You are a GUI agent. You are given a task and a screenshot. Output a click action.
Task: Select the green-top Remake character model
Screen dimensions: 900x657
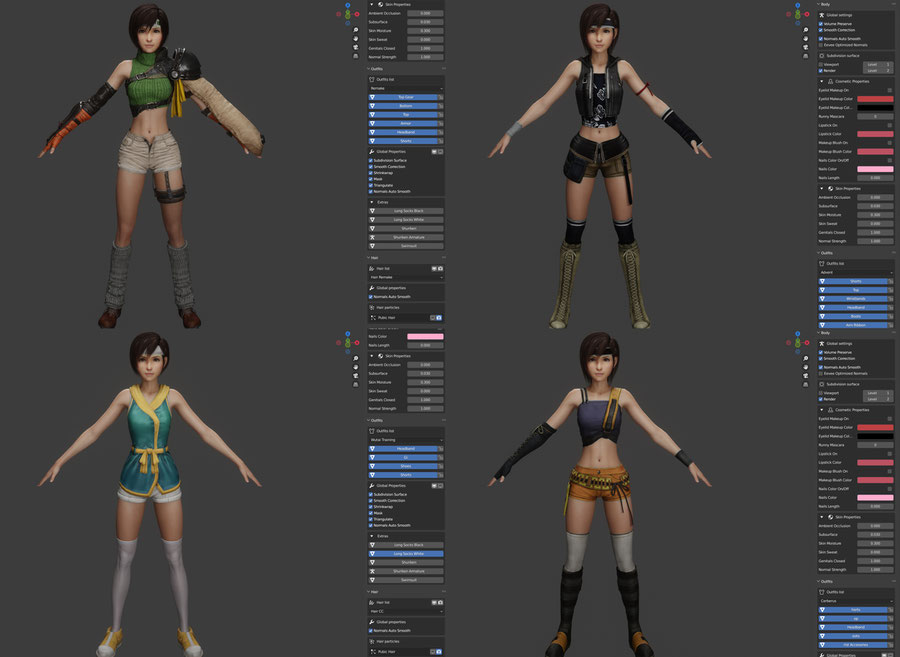pyautogui.click(x=150, y=166)
